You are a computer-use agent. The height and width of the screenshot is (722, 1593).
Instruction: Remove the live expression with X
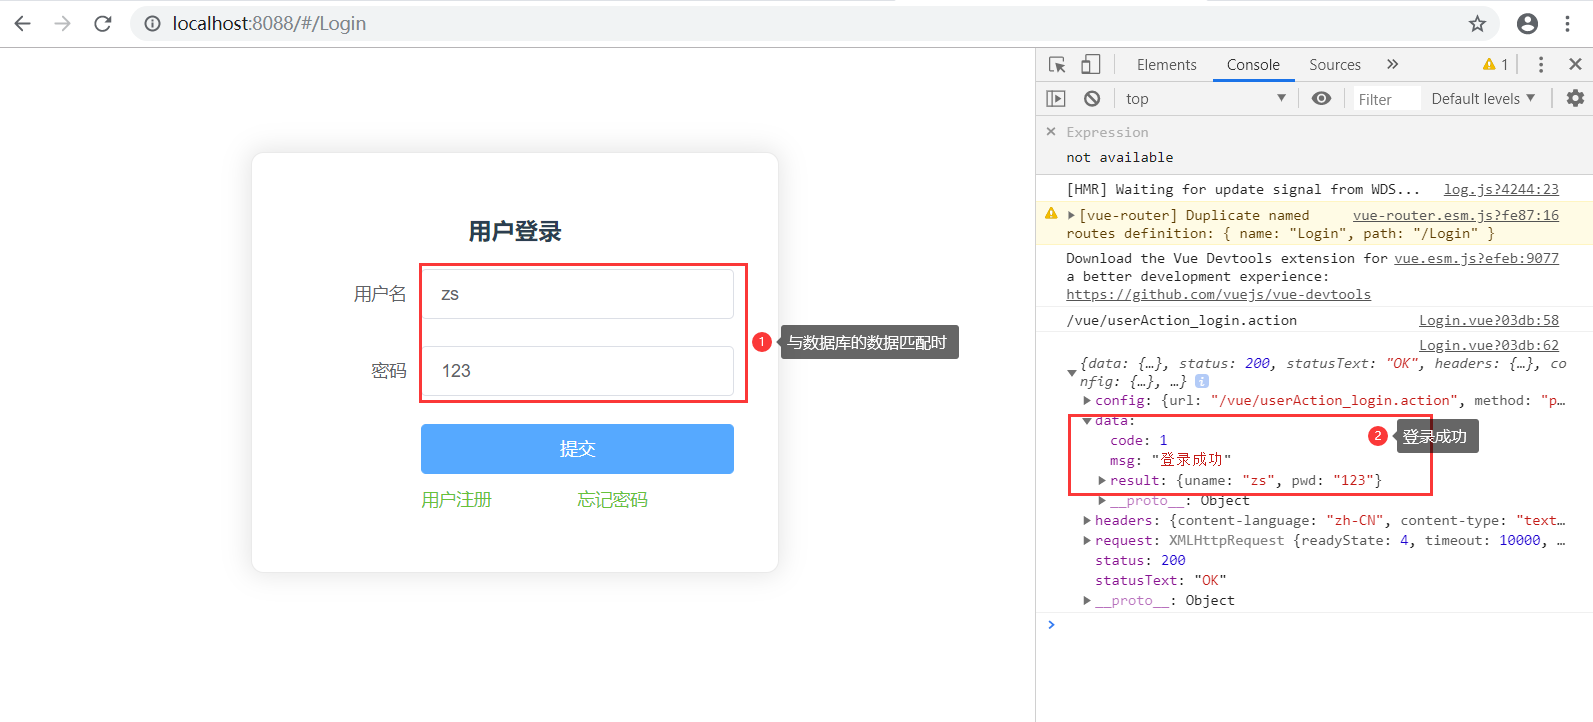[x=1051, y=131]
